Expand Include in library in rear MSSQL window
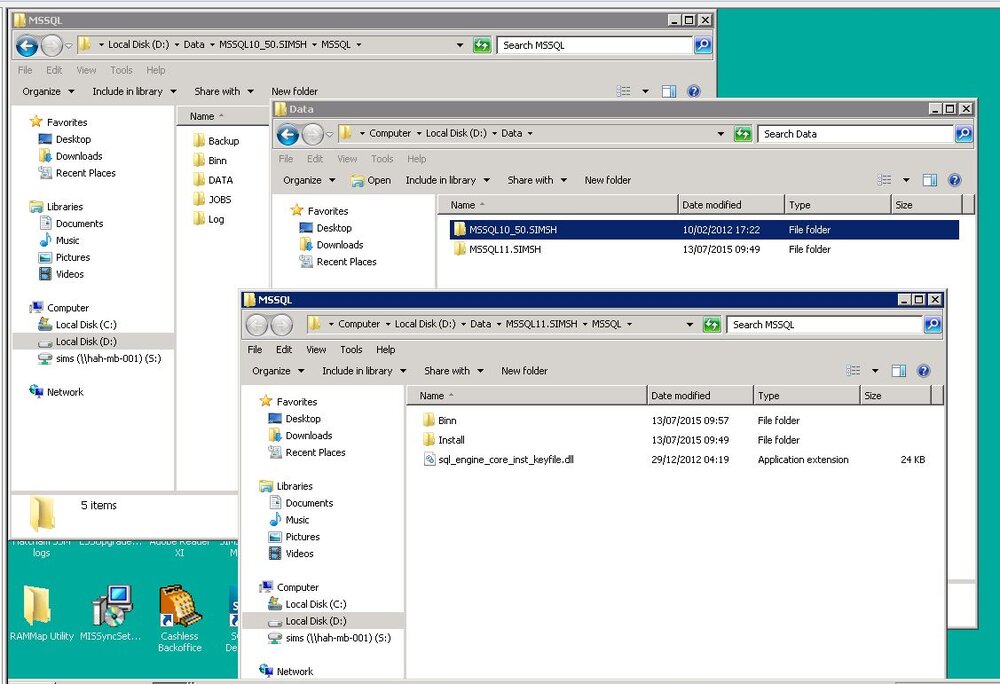The image size is (1000, 684). tap(135, 92)
